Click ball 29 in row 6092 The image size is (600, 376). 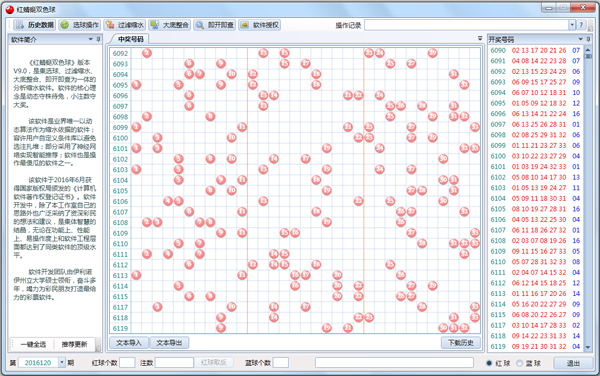432,53
